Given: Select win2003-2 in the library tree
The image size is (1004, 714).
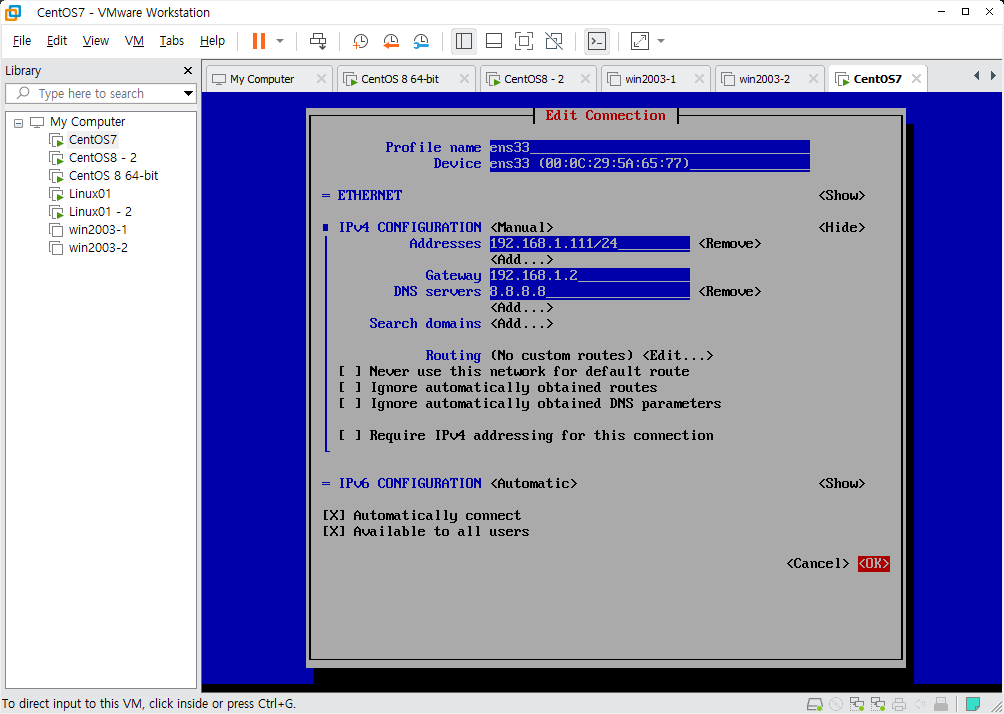Looking at the screenshot, I should [98, 247].
